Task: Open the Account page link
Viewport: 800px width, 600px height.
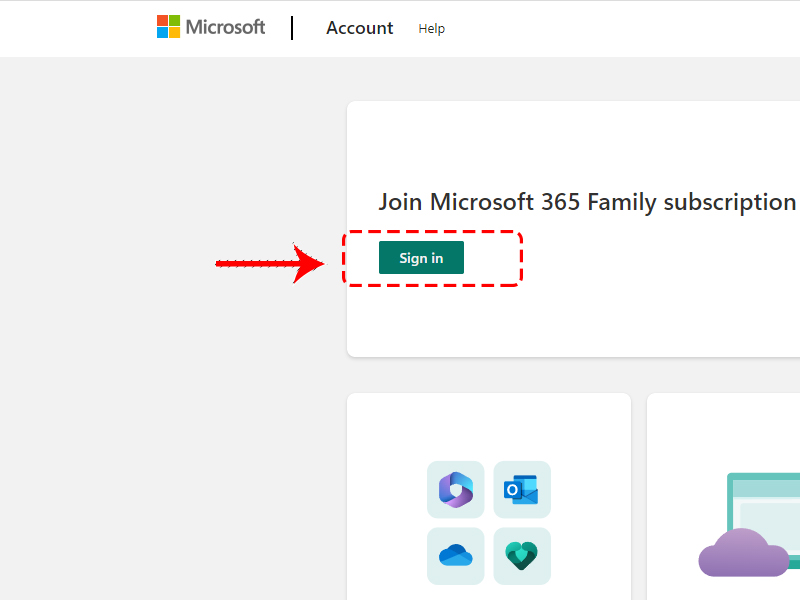Action: (x=360, y=28)
